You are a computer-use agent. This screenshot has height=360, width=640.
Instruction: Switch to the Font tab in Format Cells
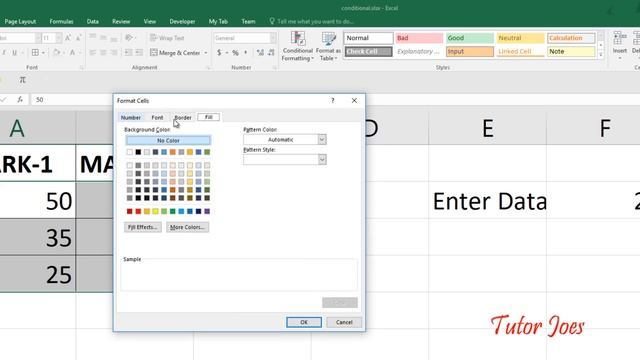[157, 118]
